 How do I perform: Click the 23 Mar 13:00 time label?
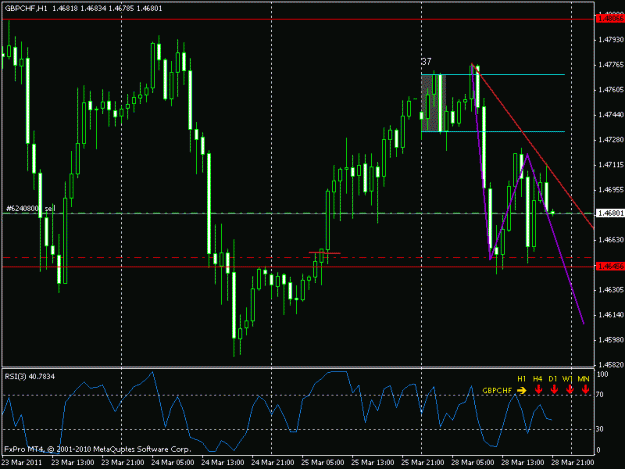[73, 463]
